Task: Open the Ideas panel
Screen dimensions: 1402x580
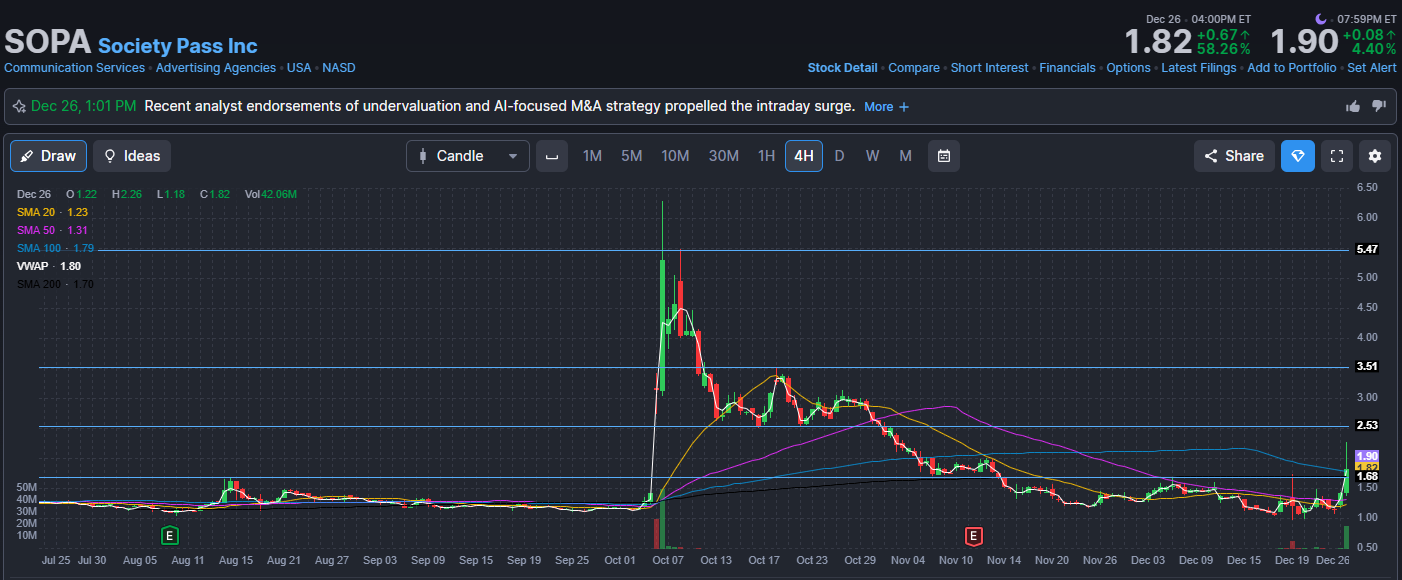Action: pyautogui.click(x=132, y=156)
